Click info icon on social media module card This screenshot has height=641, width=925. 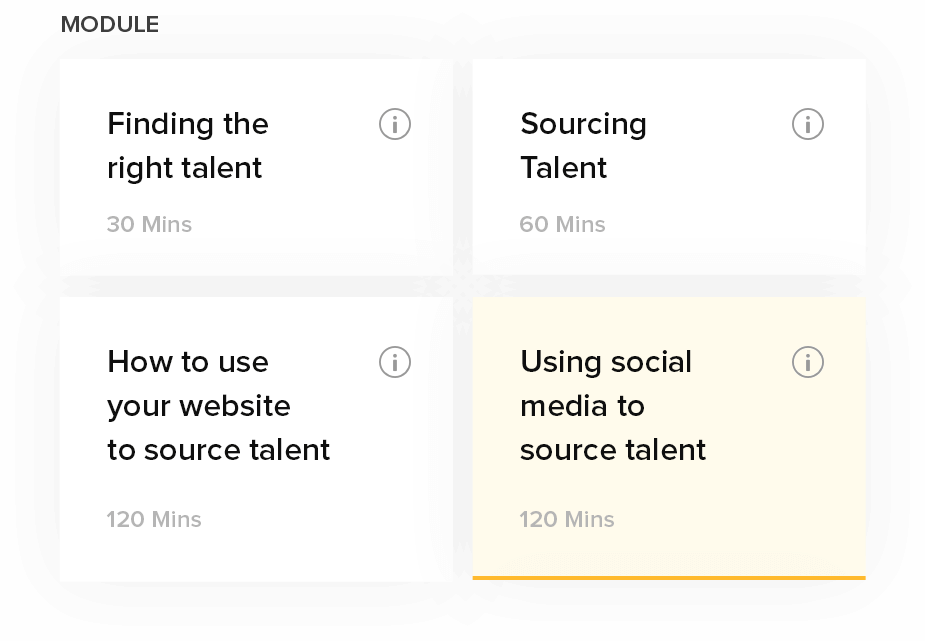coord(808,361)
